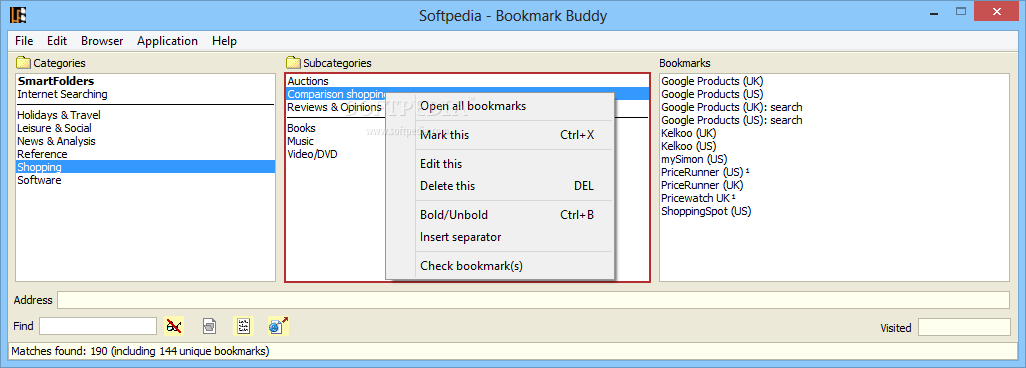This screenshot has height=368, width=1026.
Task: Select Google Products (US) bookmark
Action: click(x=713, y=94)
